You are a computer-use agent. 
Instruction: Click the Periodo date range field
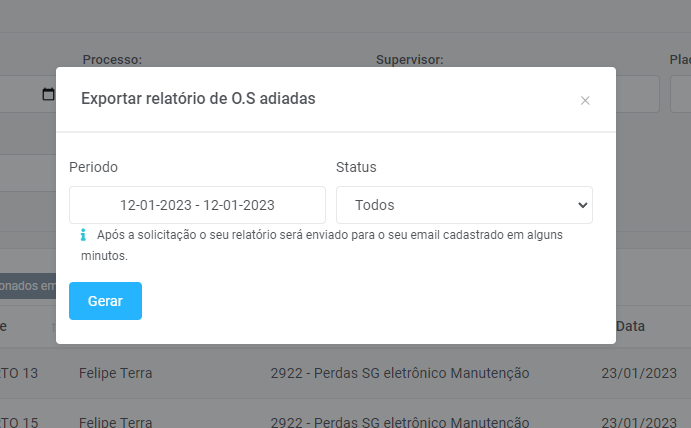(x=197, y=205)
